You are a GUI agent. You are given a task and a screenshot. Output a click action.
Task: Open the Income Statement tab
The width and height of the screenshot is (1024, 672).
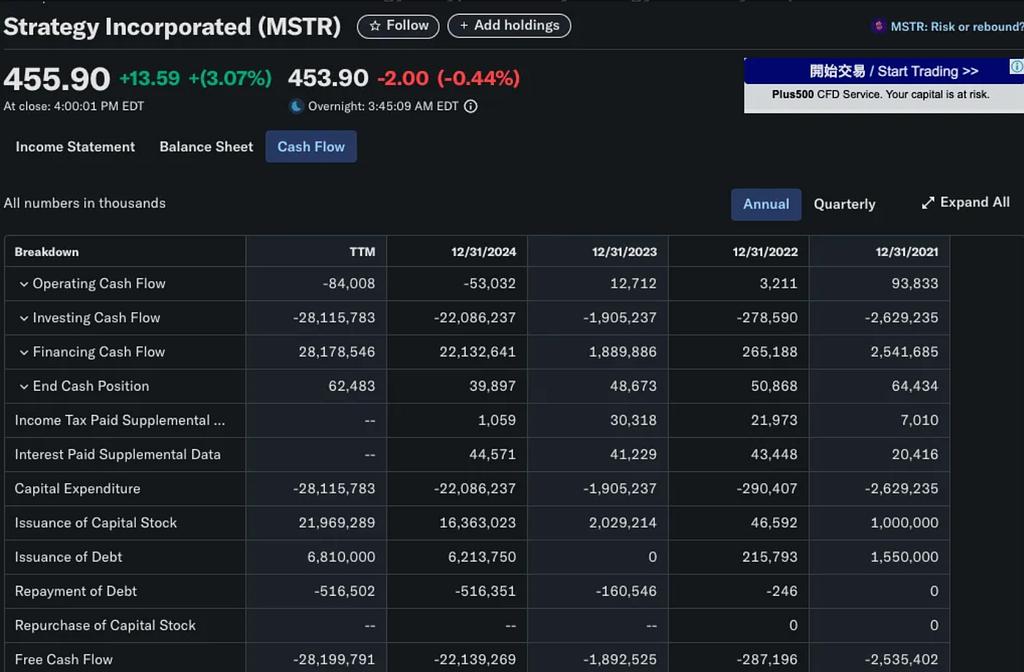75,147
